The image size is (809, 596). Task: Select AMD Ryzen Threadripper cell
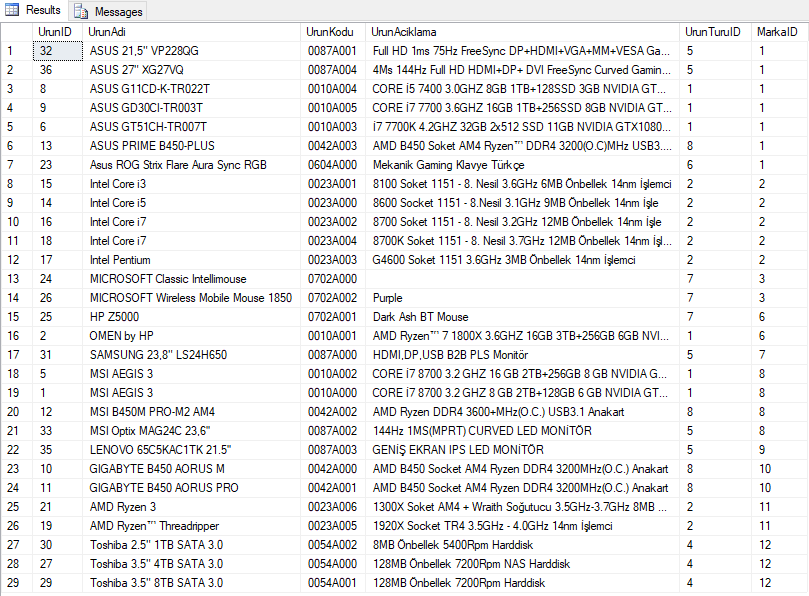tap(191, 526)
